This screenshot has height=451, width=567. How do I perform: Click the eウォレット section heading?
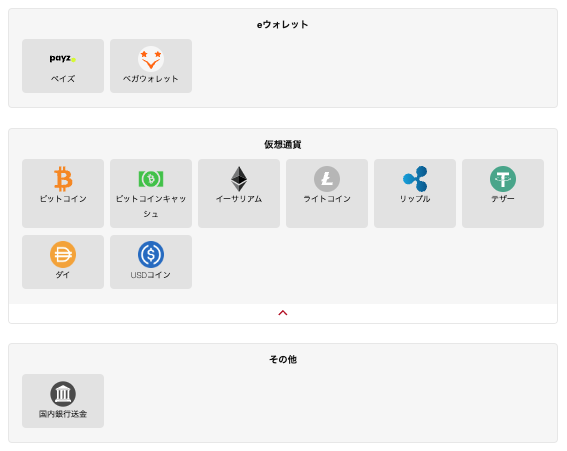(x=283, y=25)
